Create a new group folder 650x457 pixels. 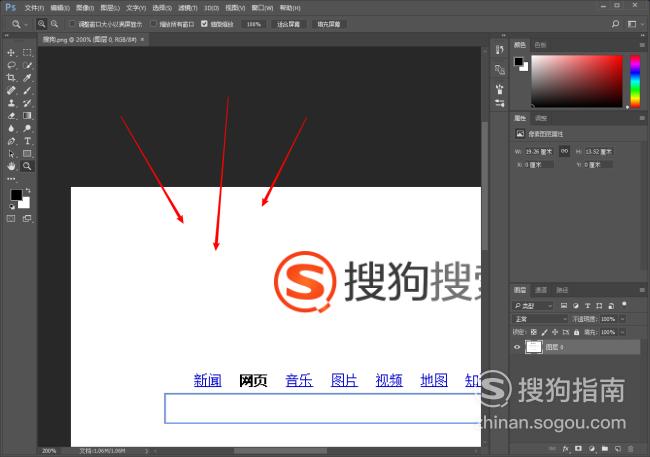pos(605,449)
